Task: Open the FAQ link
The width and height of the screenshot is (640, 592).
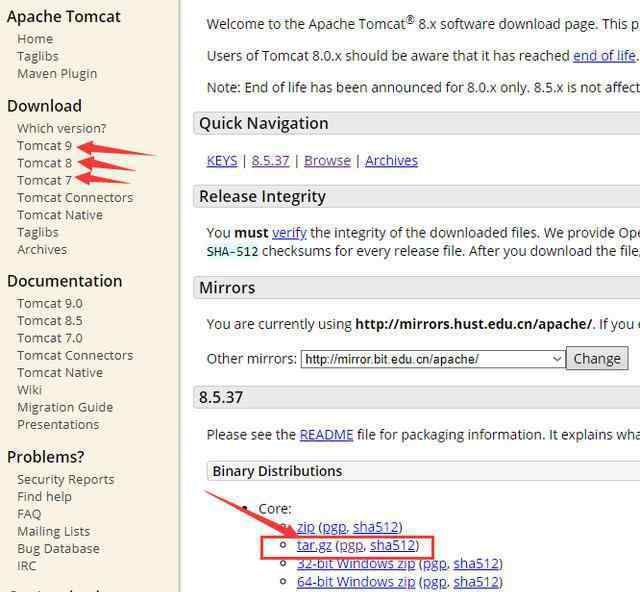Action: pyautogui.click(x=29, y=514)
